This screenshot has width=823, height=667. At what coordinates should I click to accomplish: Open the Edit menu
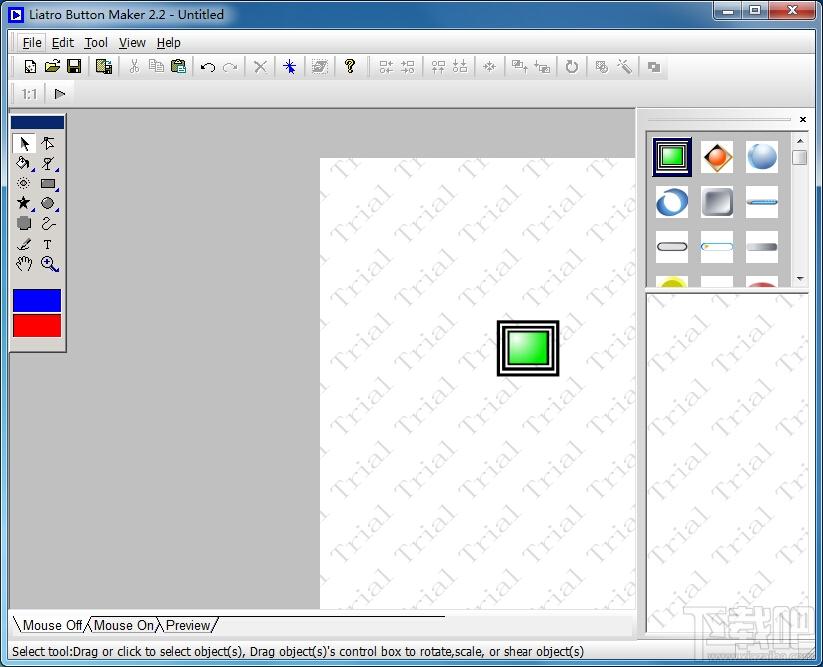coord(62,43)
